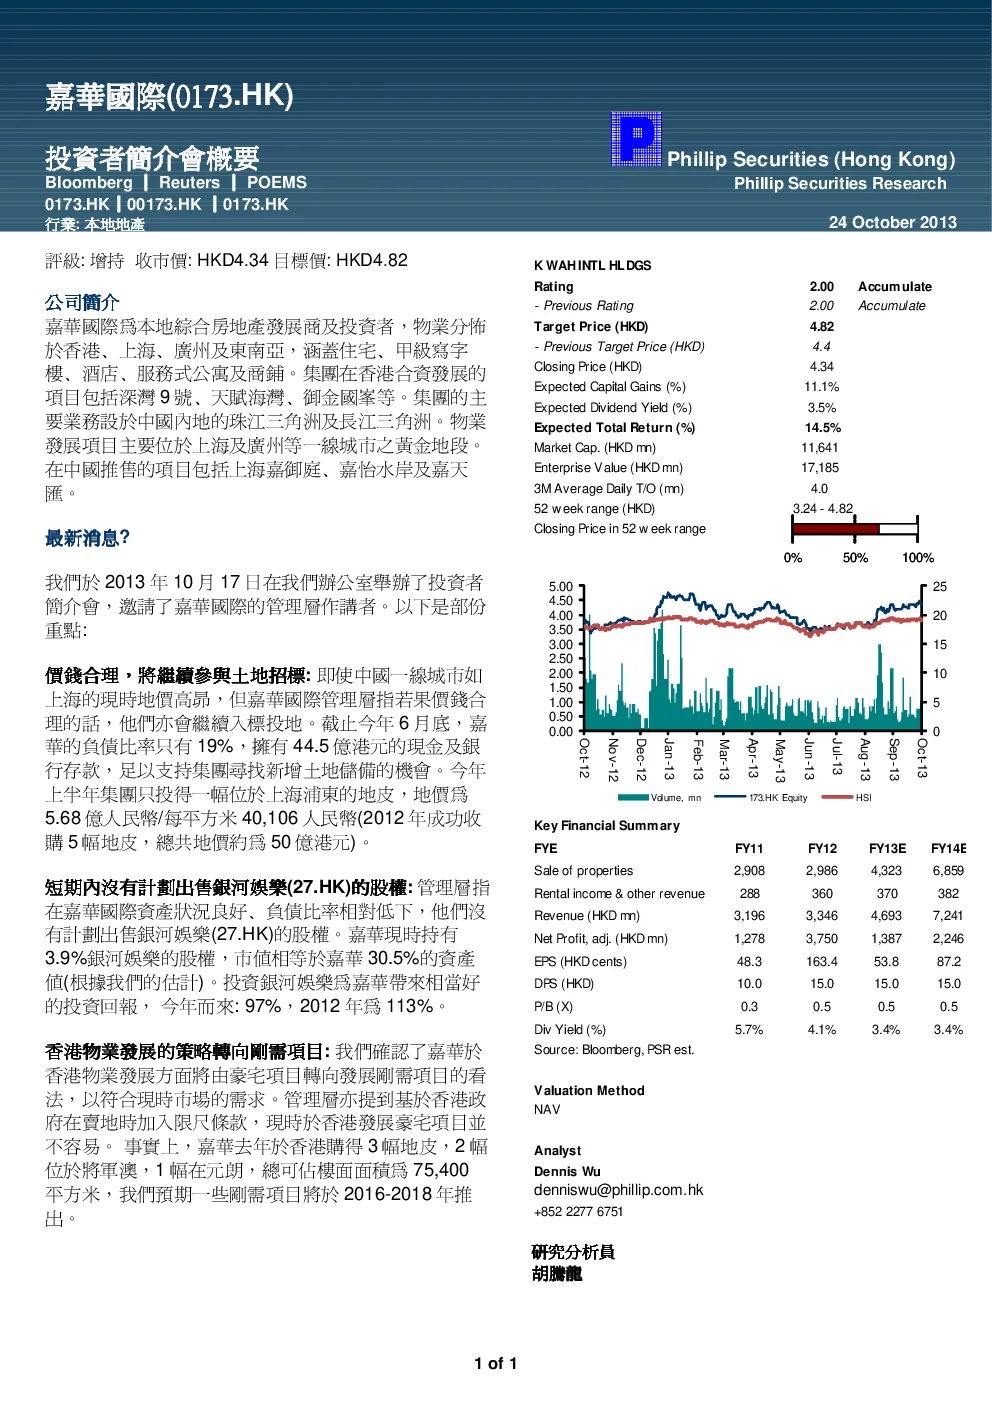
Task: Click the FY11 Div Yield value 5.7%
Action: [x=749, y=1030]
